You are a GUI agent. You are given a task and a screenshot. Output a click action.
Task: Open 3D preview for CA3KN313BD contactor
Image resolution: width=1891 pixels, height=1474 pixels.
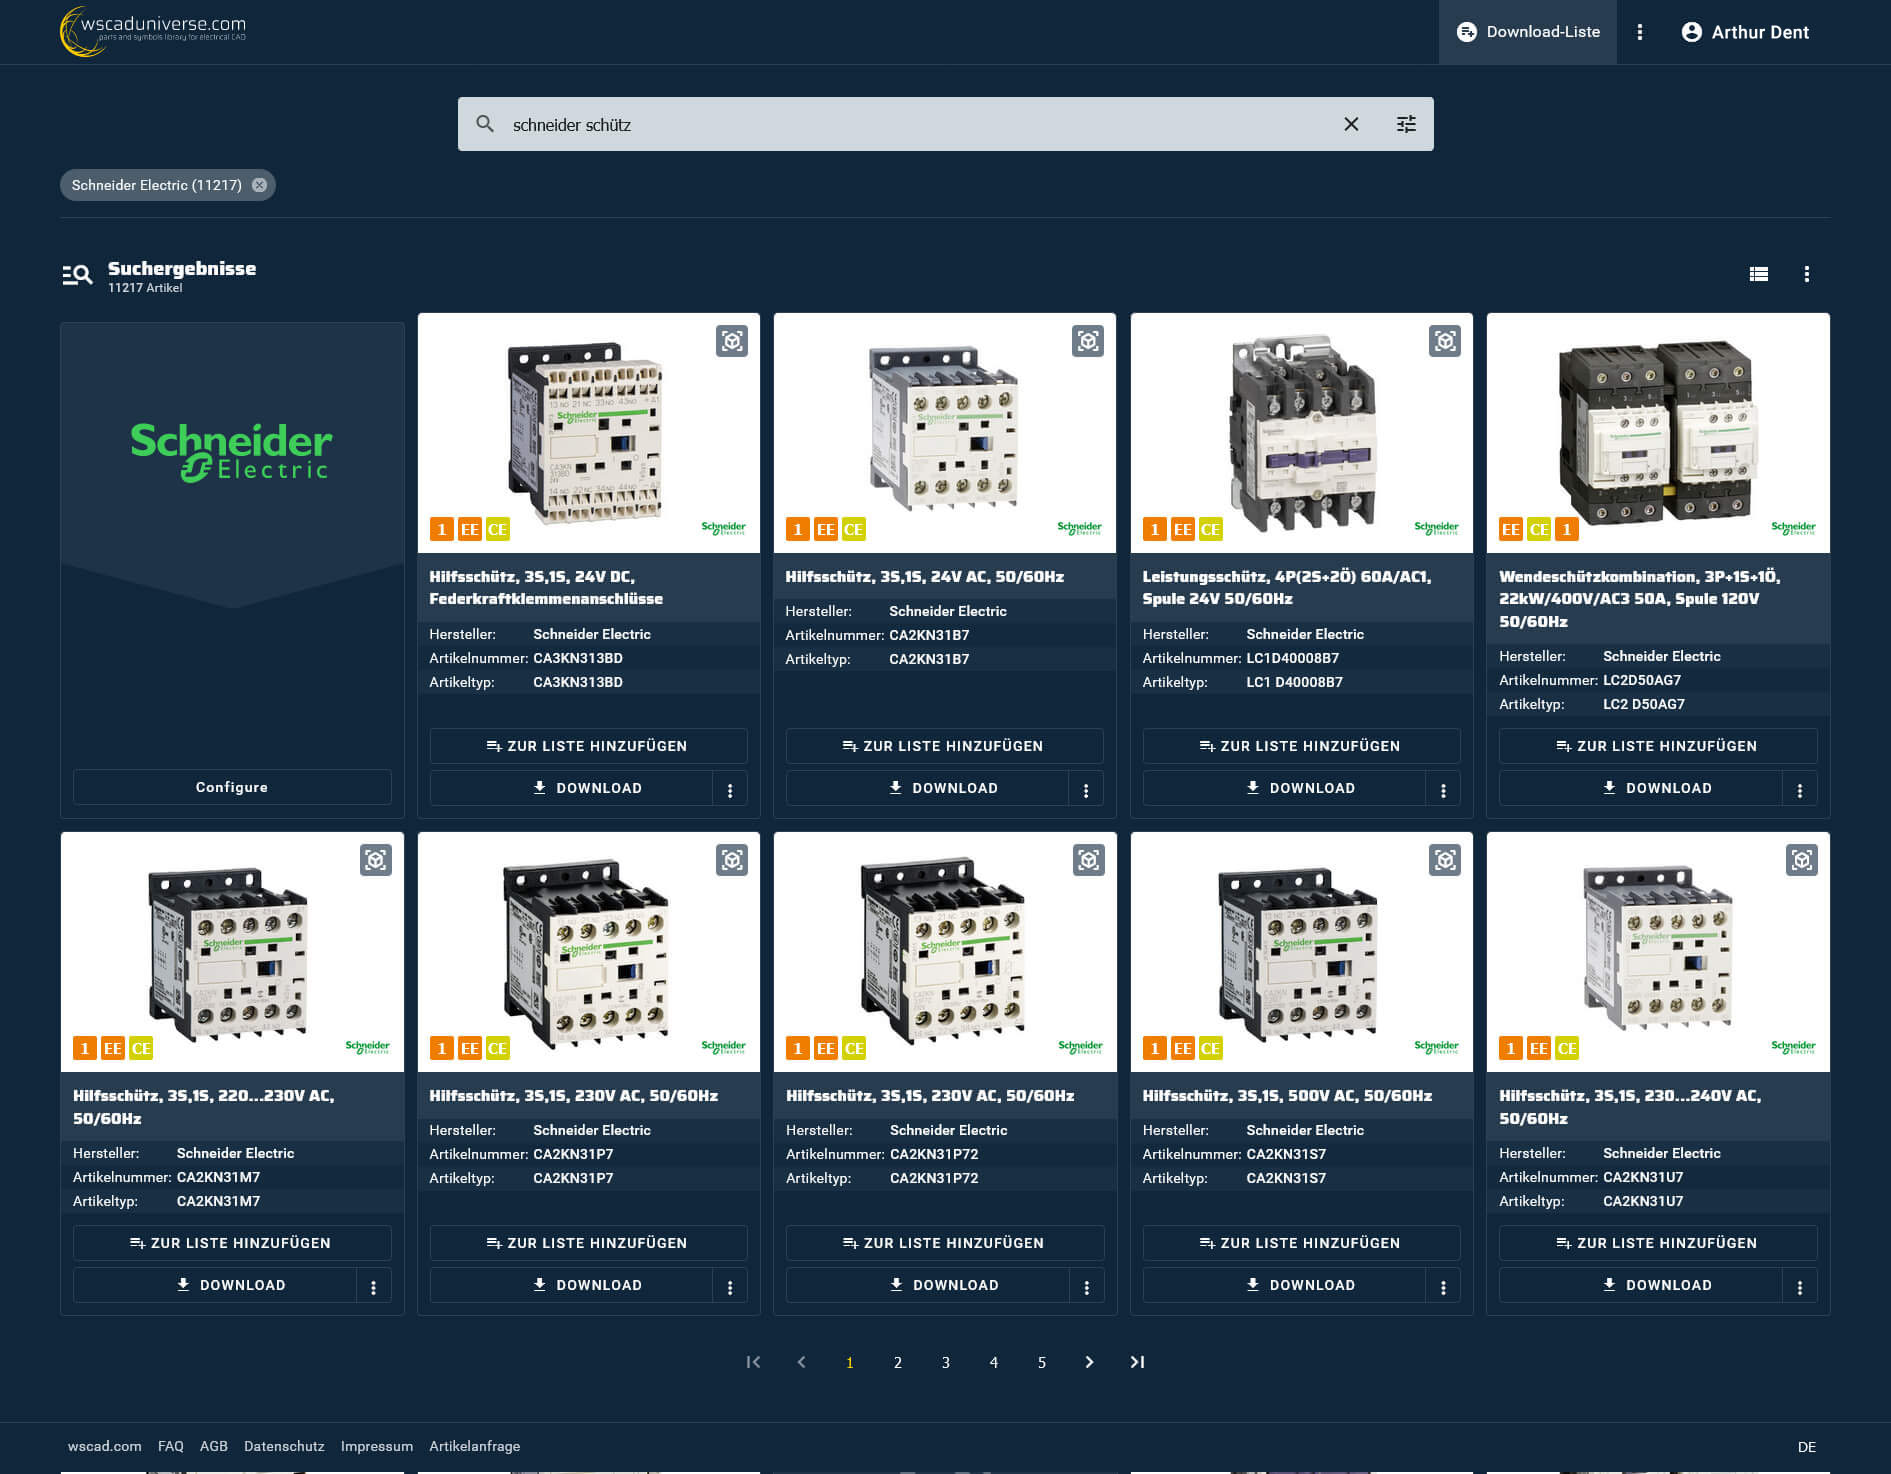click(x=732, y=341)
